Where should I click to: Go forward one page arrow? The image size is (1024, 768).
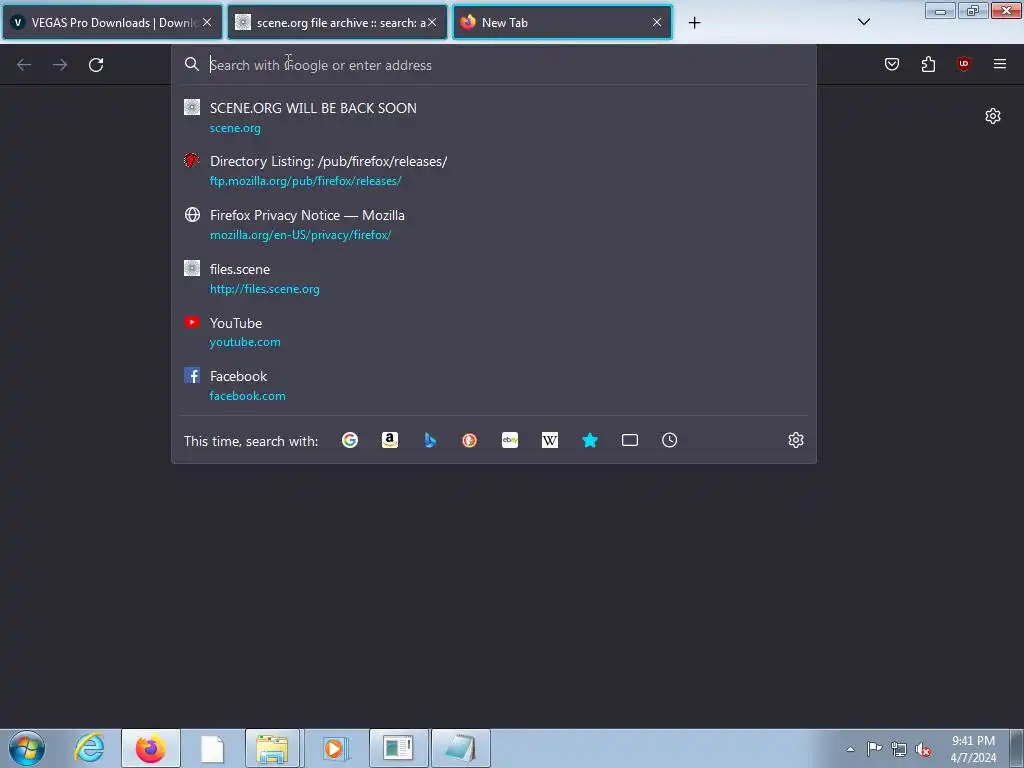pos(60,65)
